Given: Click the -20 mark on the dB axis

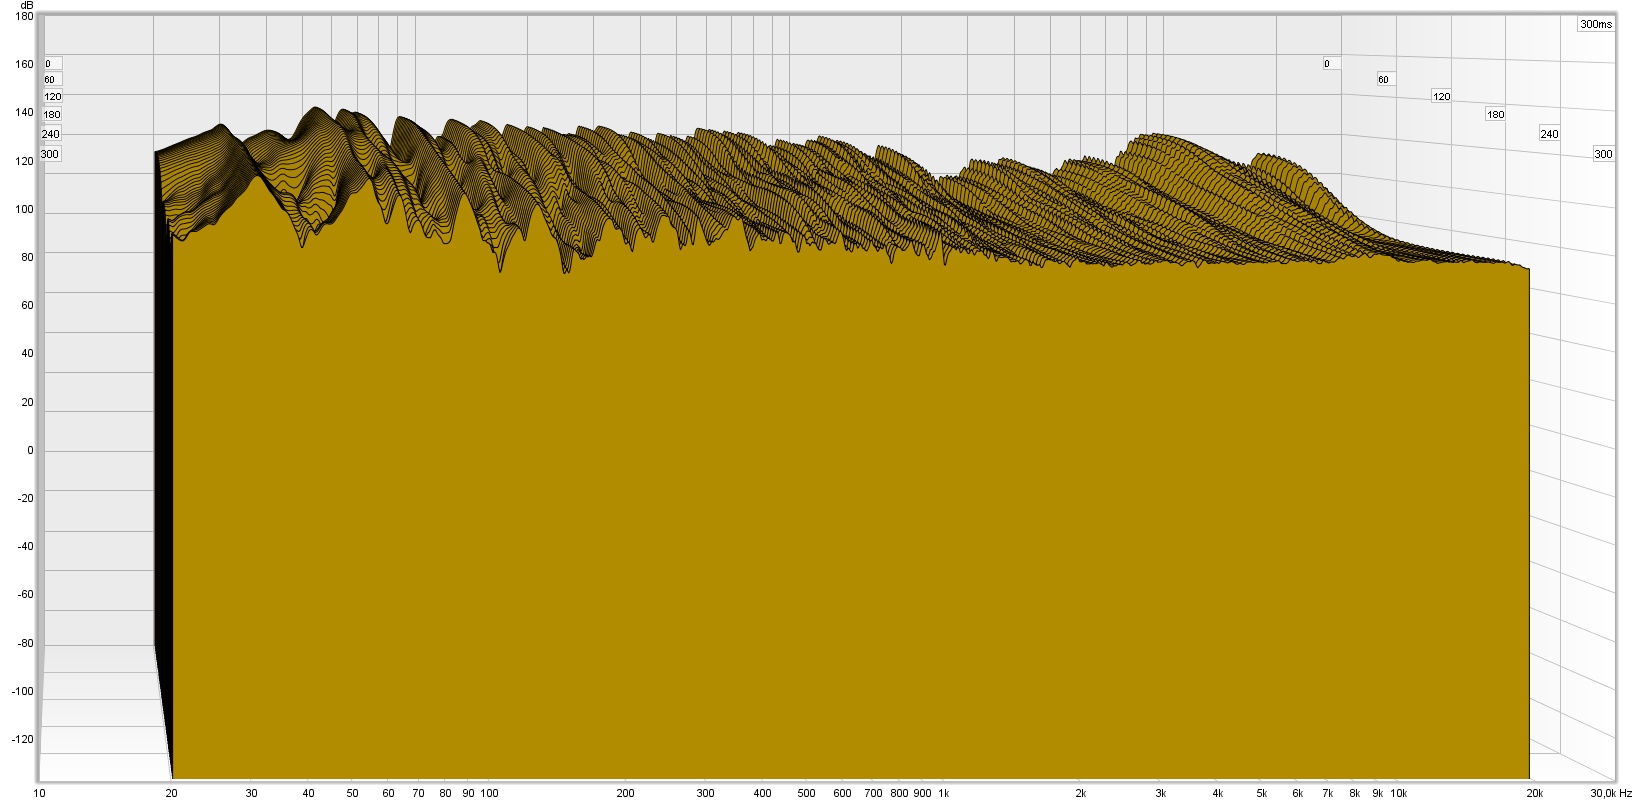Looking at the screenshot, I should [26, 499].
